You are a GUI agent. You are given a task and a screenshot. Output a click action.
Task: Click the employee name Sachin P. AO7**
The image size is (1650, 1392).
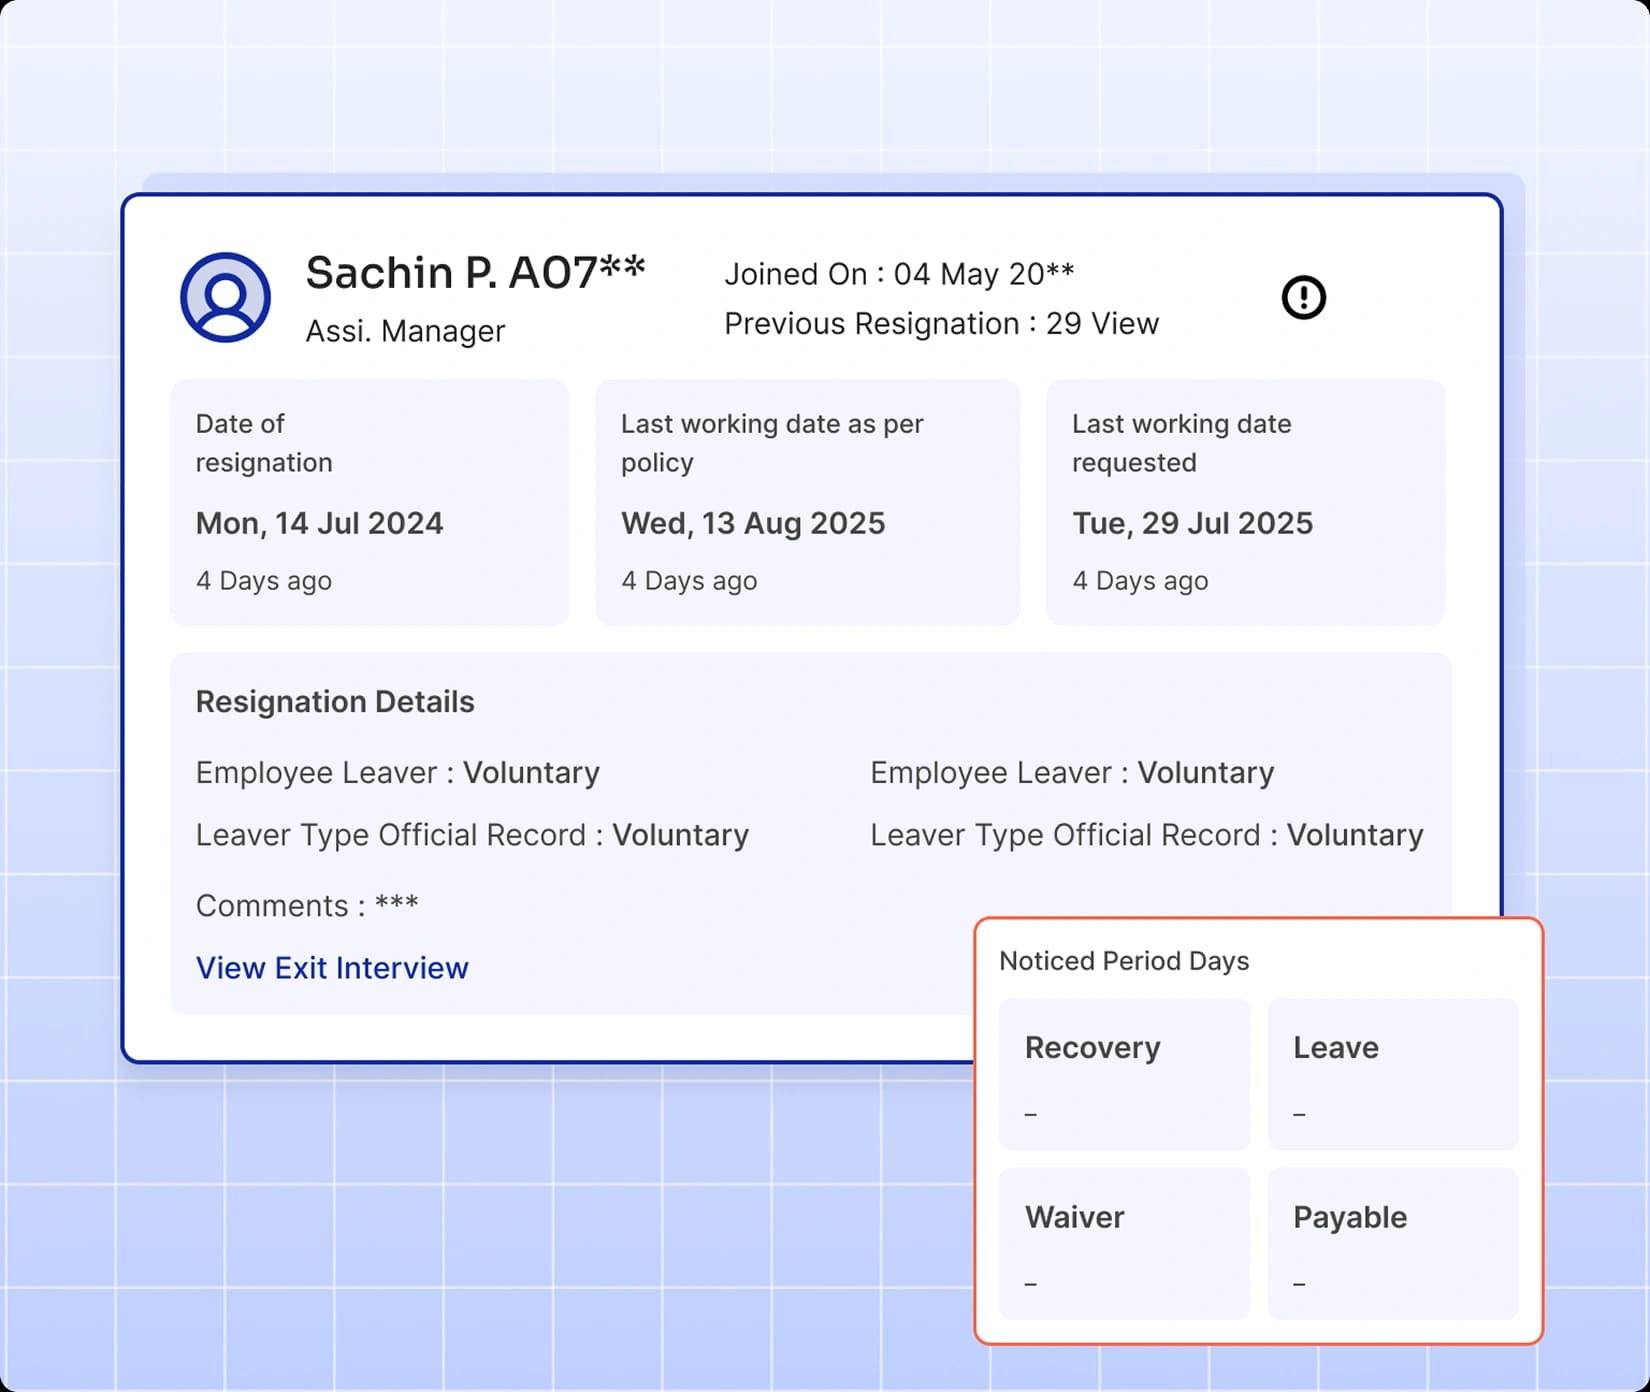pos(474,272)
